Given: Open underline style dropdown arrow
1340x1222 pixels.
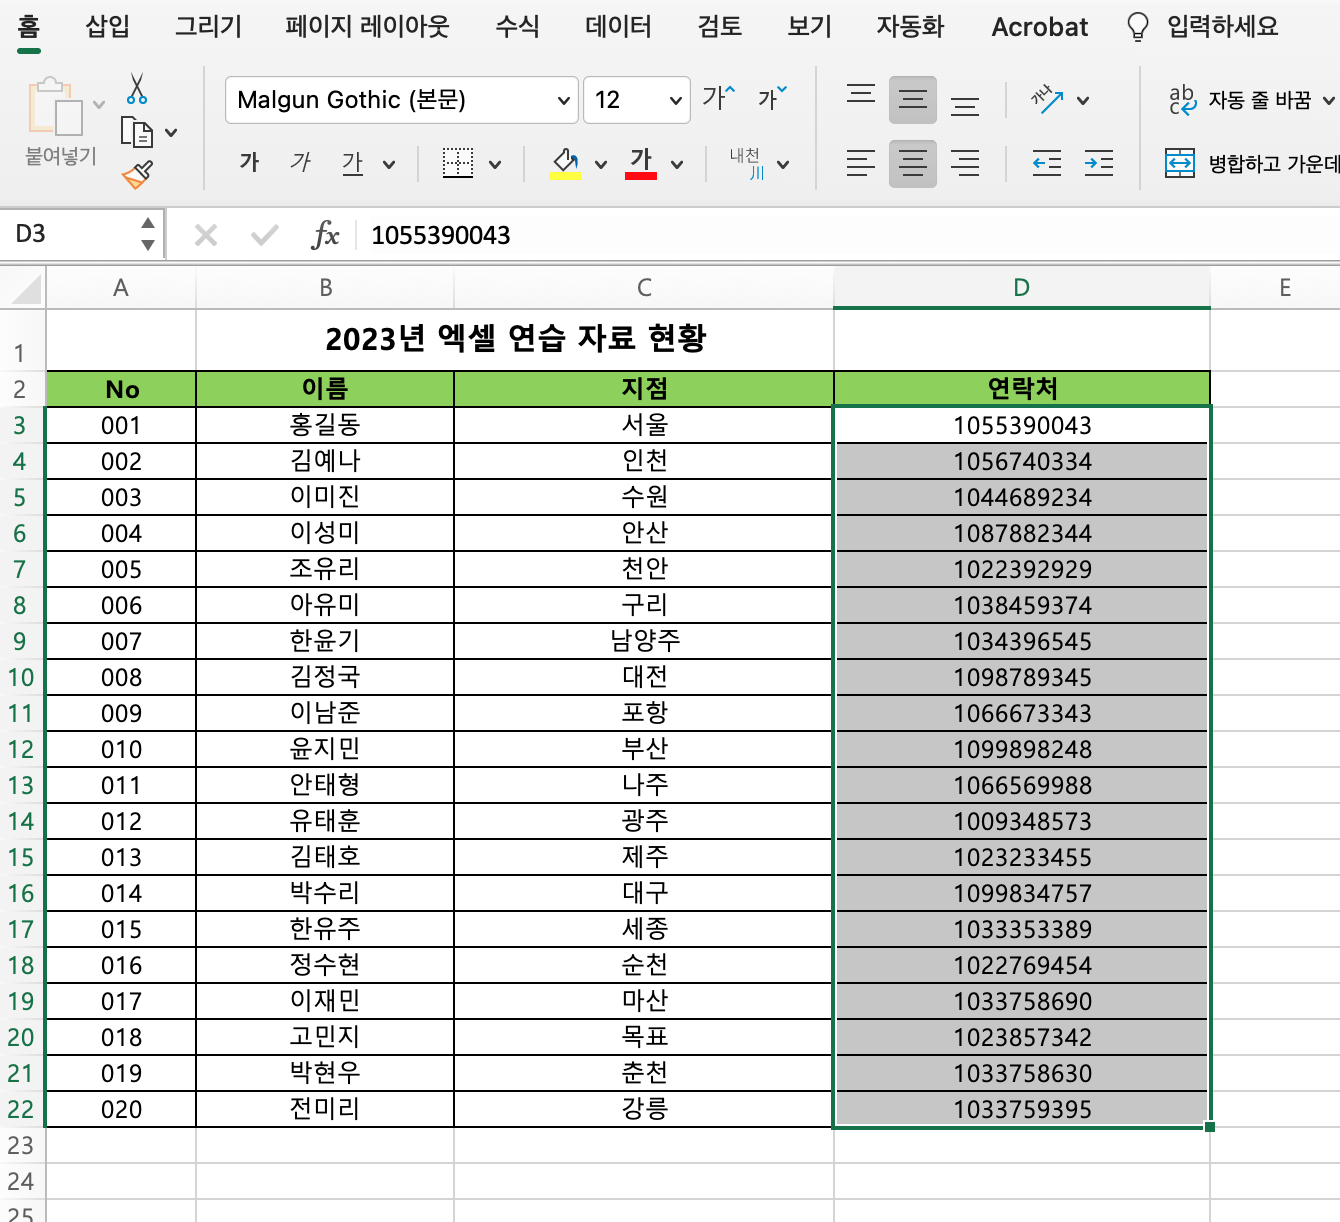Looking at the screenshot, I should pos(389,165).
